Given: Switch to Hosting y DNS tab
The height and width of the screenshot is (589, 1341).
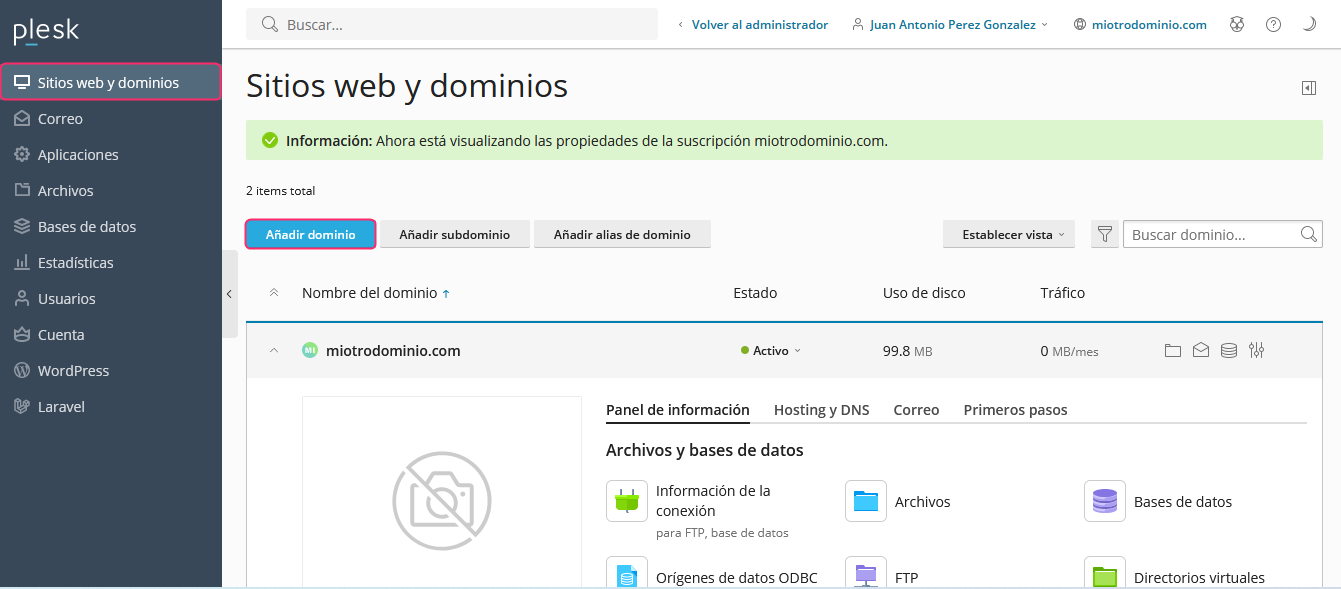Looking at the screenshot, I should (821, 410).
